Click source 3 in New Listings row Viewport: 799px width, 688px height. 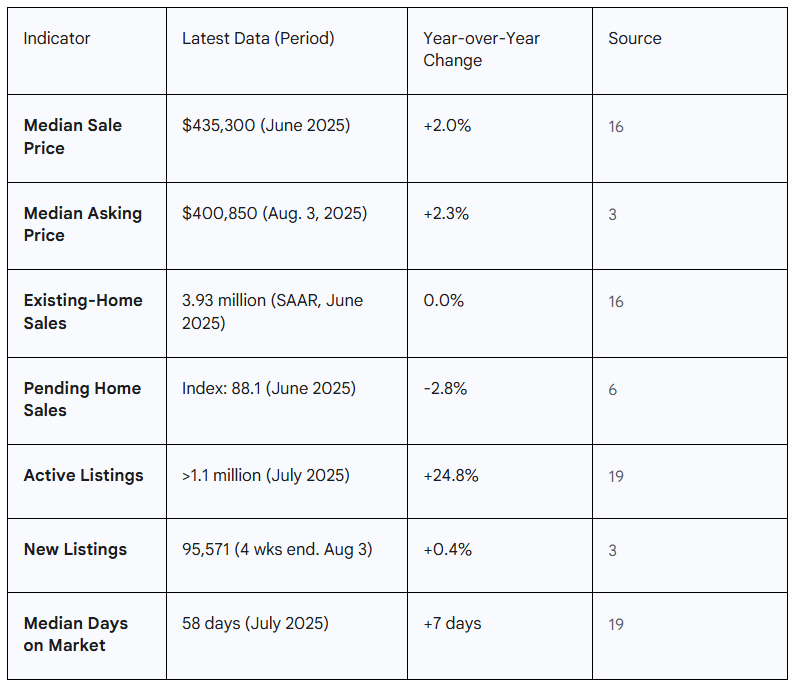click(613, 550)
